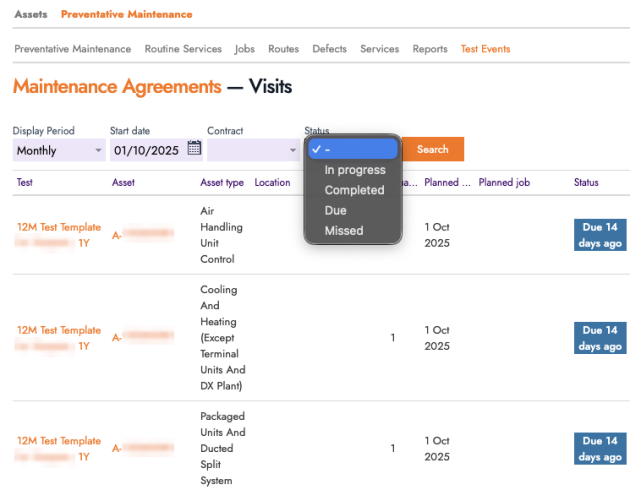Viewport: 630px width, 490px height.
Task: Open the Defects tab
Action: [x=329, y=49]
